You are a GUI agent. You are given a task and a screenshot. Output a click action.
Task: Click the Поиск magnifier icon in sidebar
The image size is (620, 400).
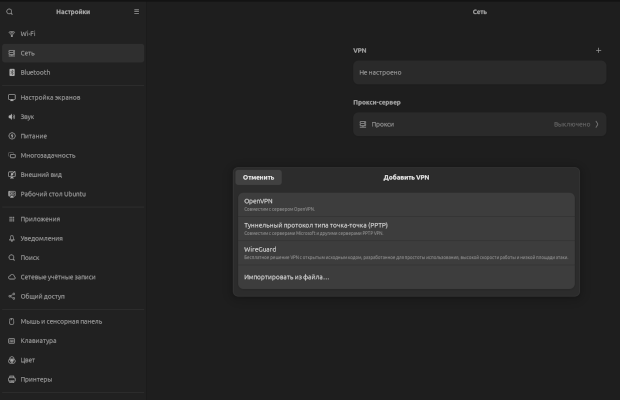pyautogui.click(x=12, y=258)
